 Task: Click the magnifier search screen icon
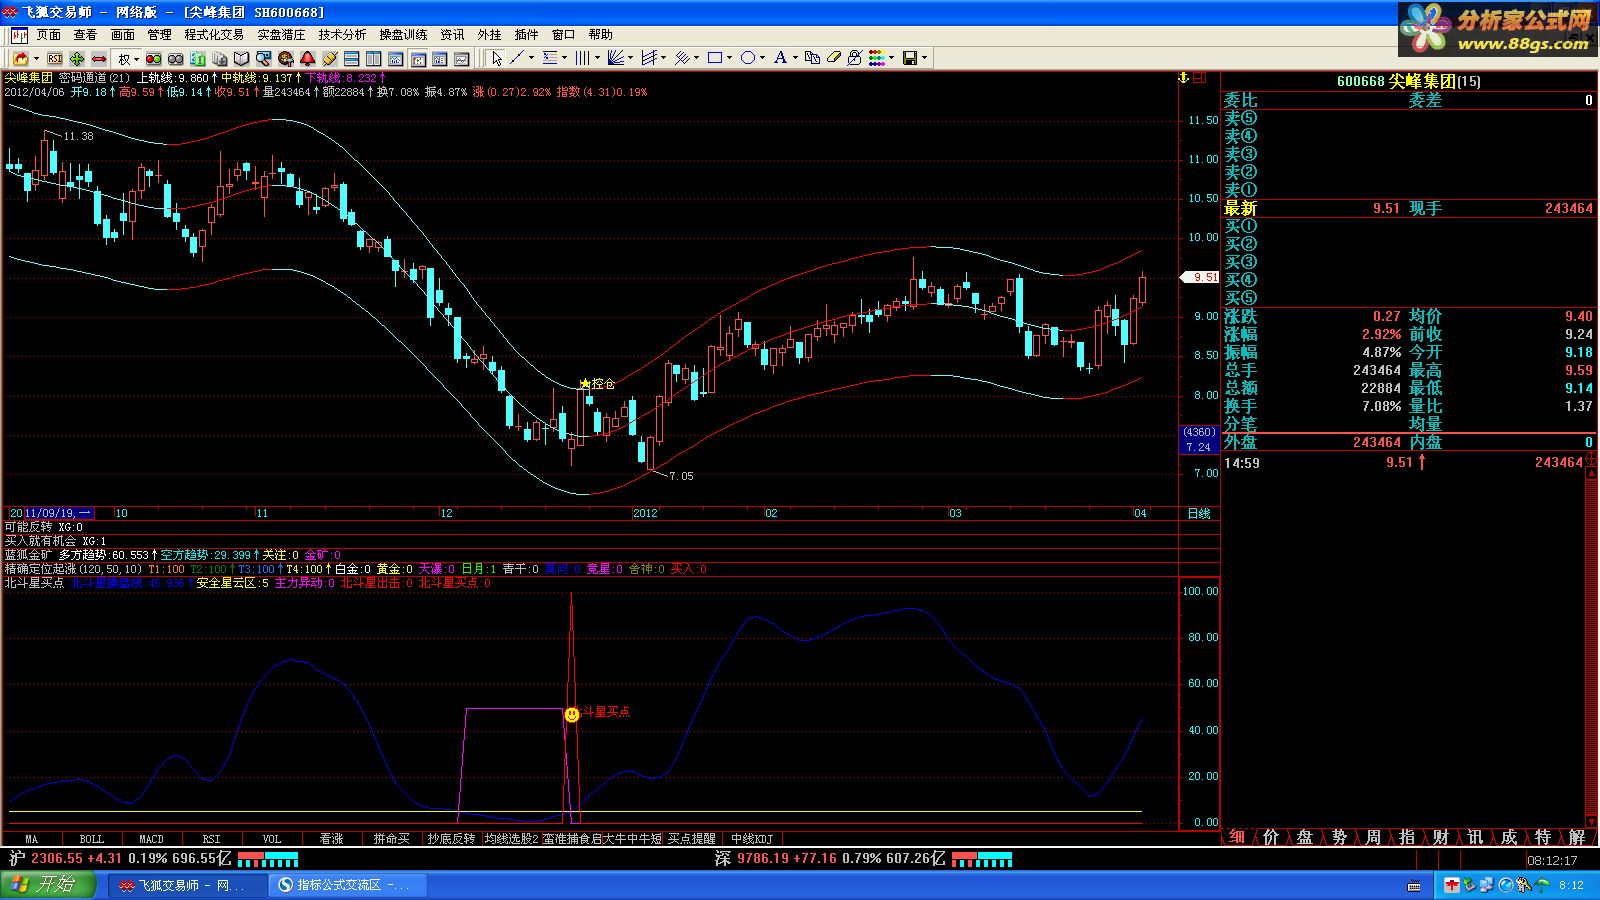click(x=263, y=59)
